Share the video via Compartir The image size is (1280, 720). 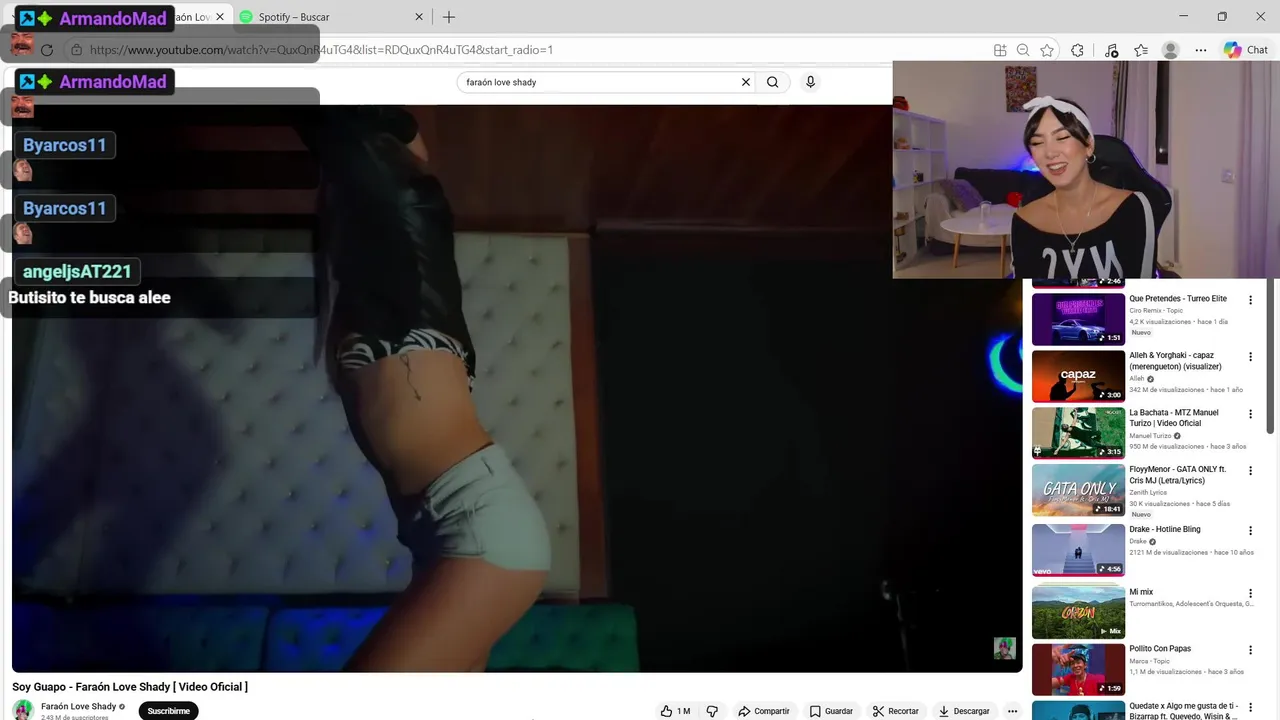point(764,711)
